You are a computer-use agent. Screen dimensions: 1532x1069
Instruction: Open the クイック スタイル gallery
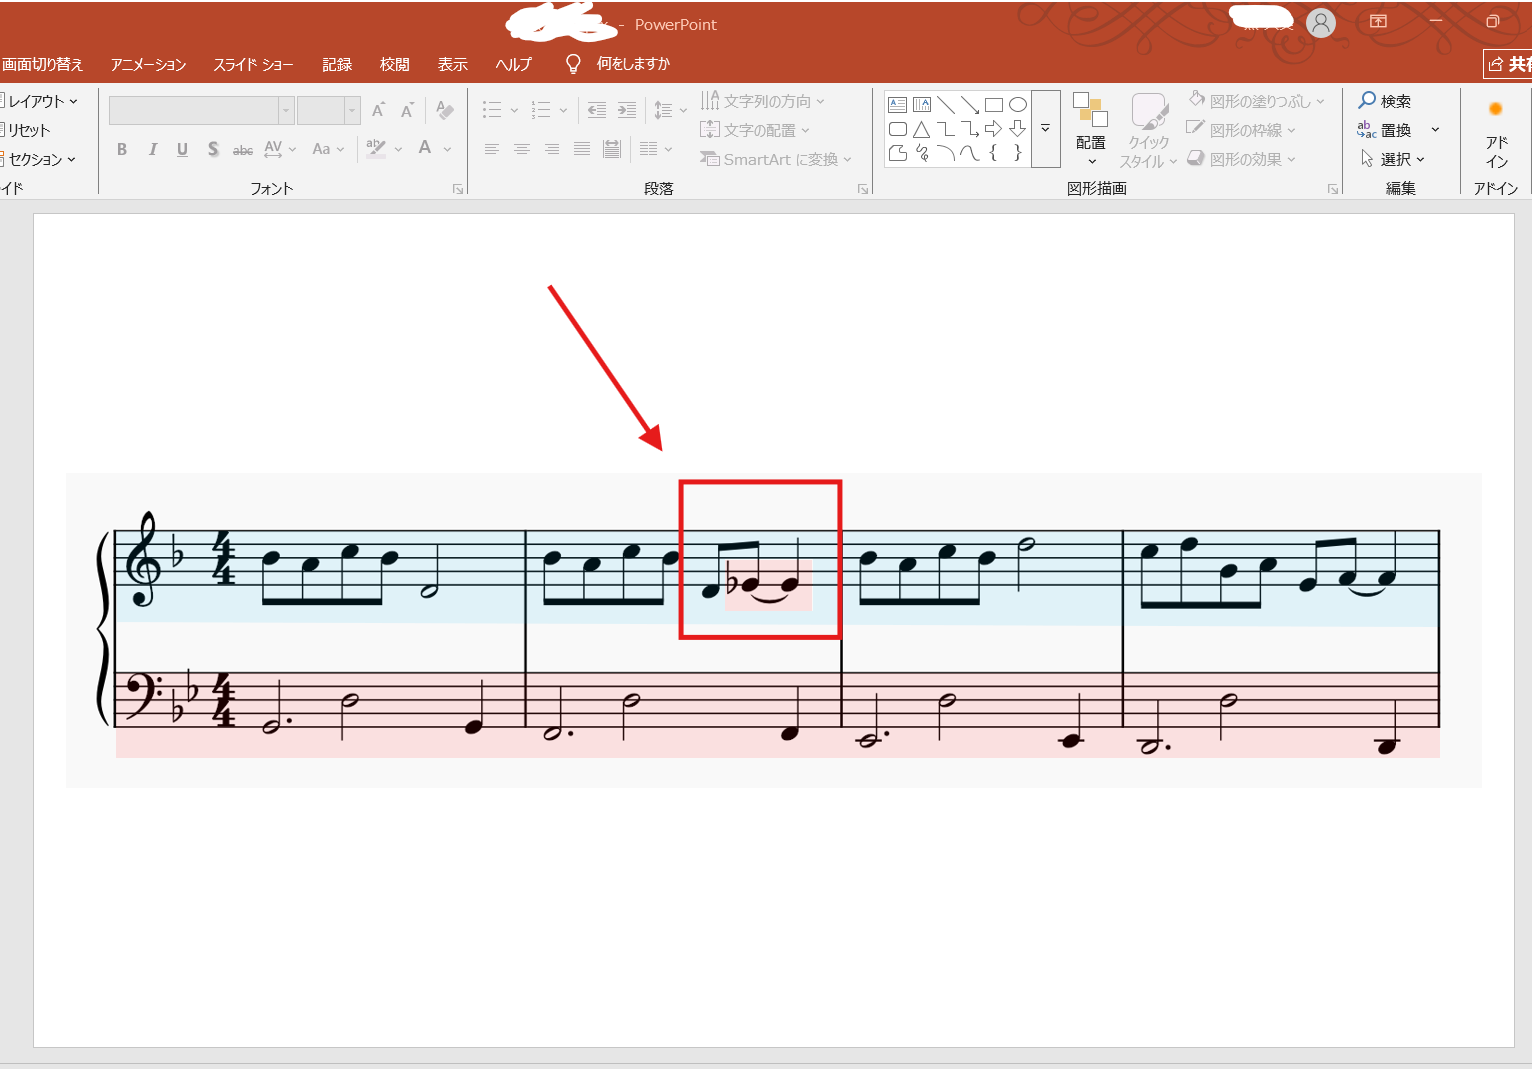coord(1149,131)
